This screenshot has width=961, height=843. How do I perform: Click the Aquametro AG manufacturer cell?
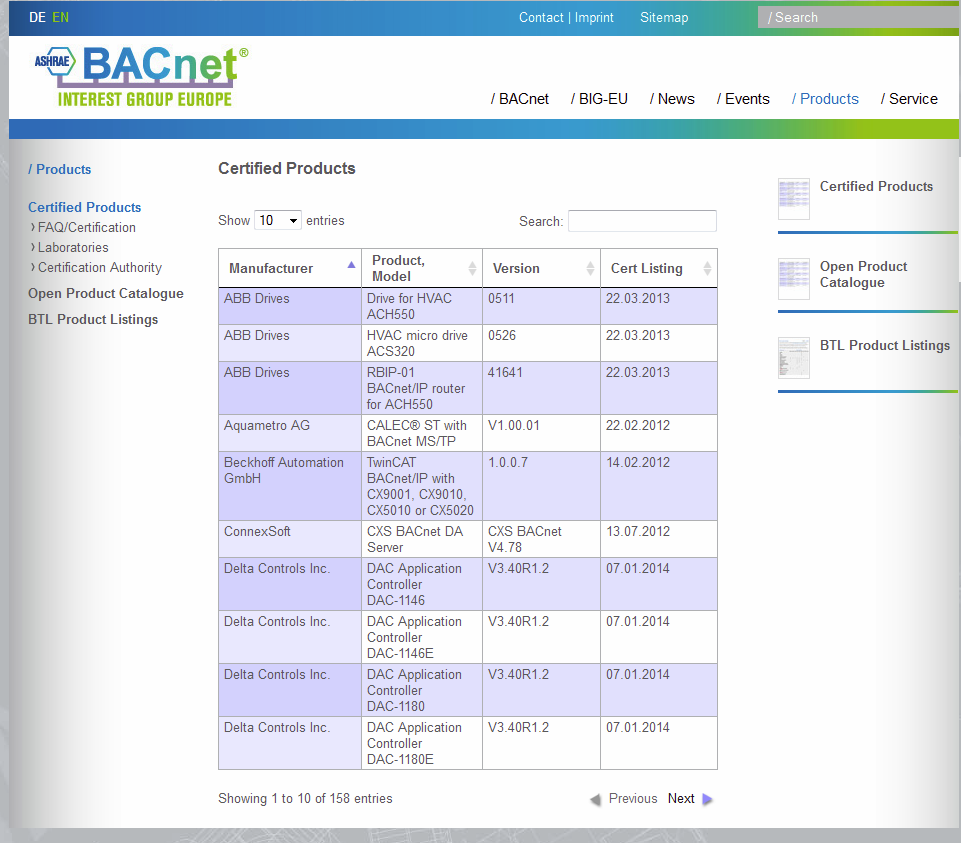point(290,433)
